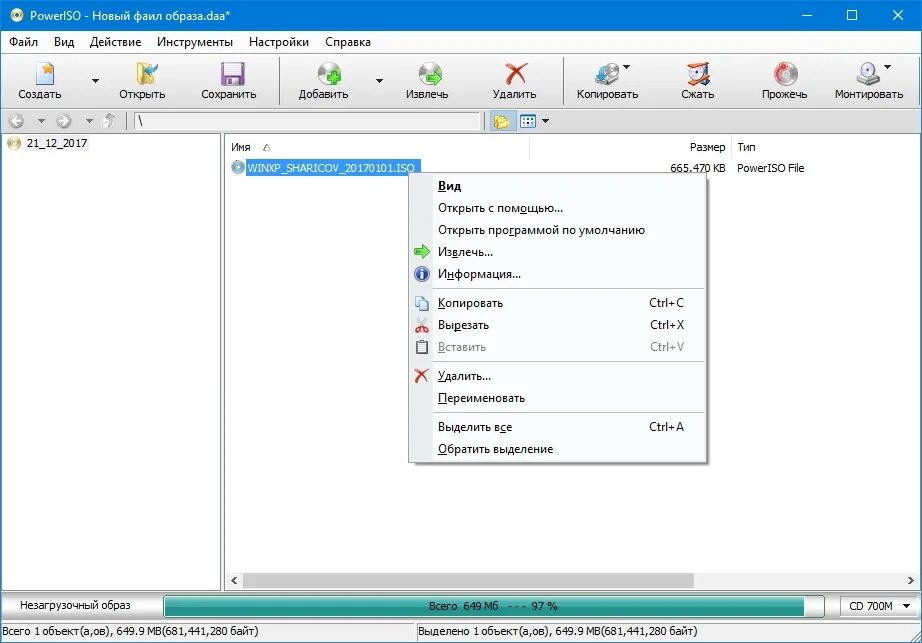
Task: Select the WINXP_SHARICOV_20170101.ISO file
Action: (x=332, y=168)
